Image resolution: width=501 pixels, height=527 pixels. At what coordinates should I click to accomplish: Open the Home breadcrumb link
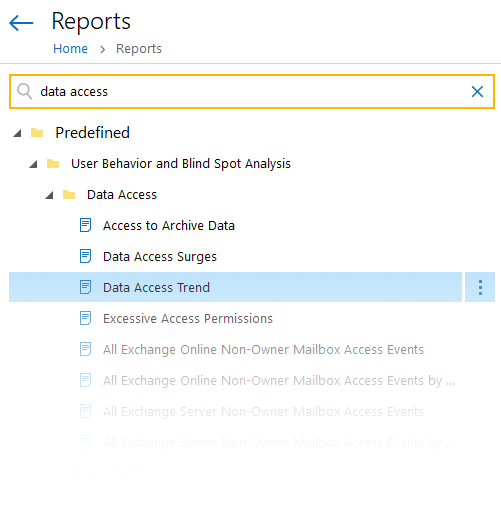tap(70, 49)
